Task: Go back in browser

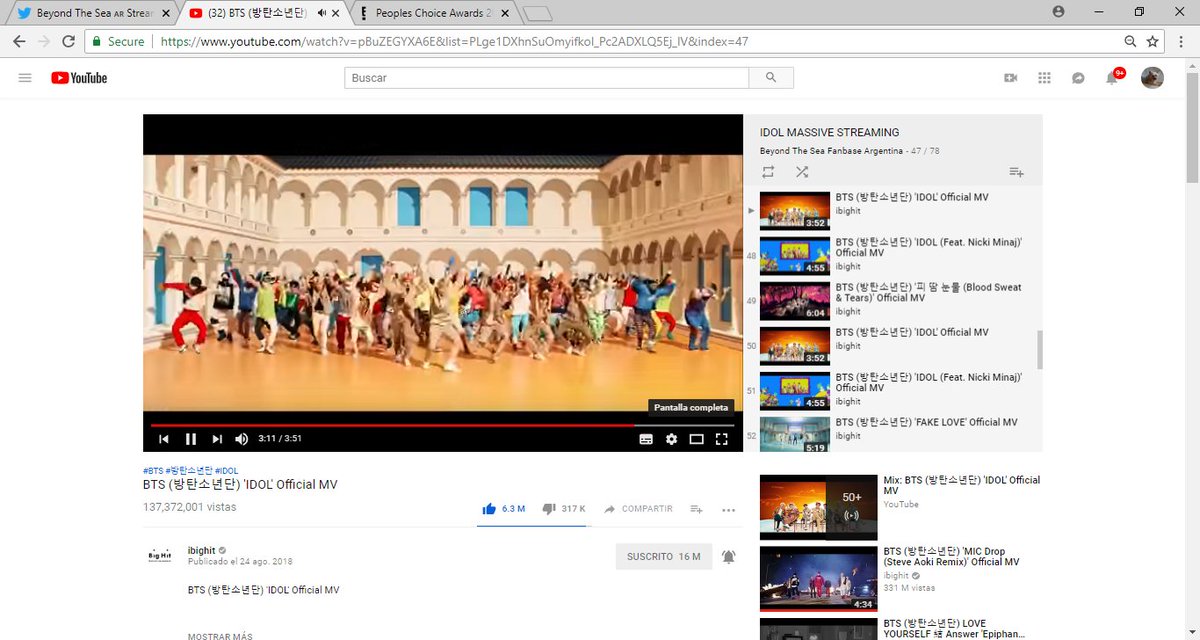Action: tap(18, 42)
